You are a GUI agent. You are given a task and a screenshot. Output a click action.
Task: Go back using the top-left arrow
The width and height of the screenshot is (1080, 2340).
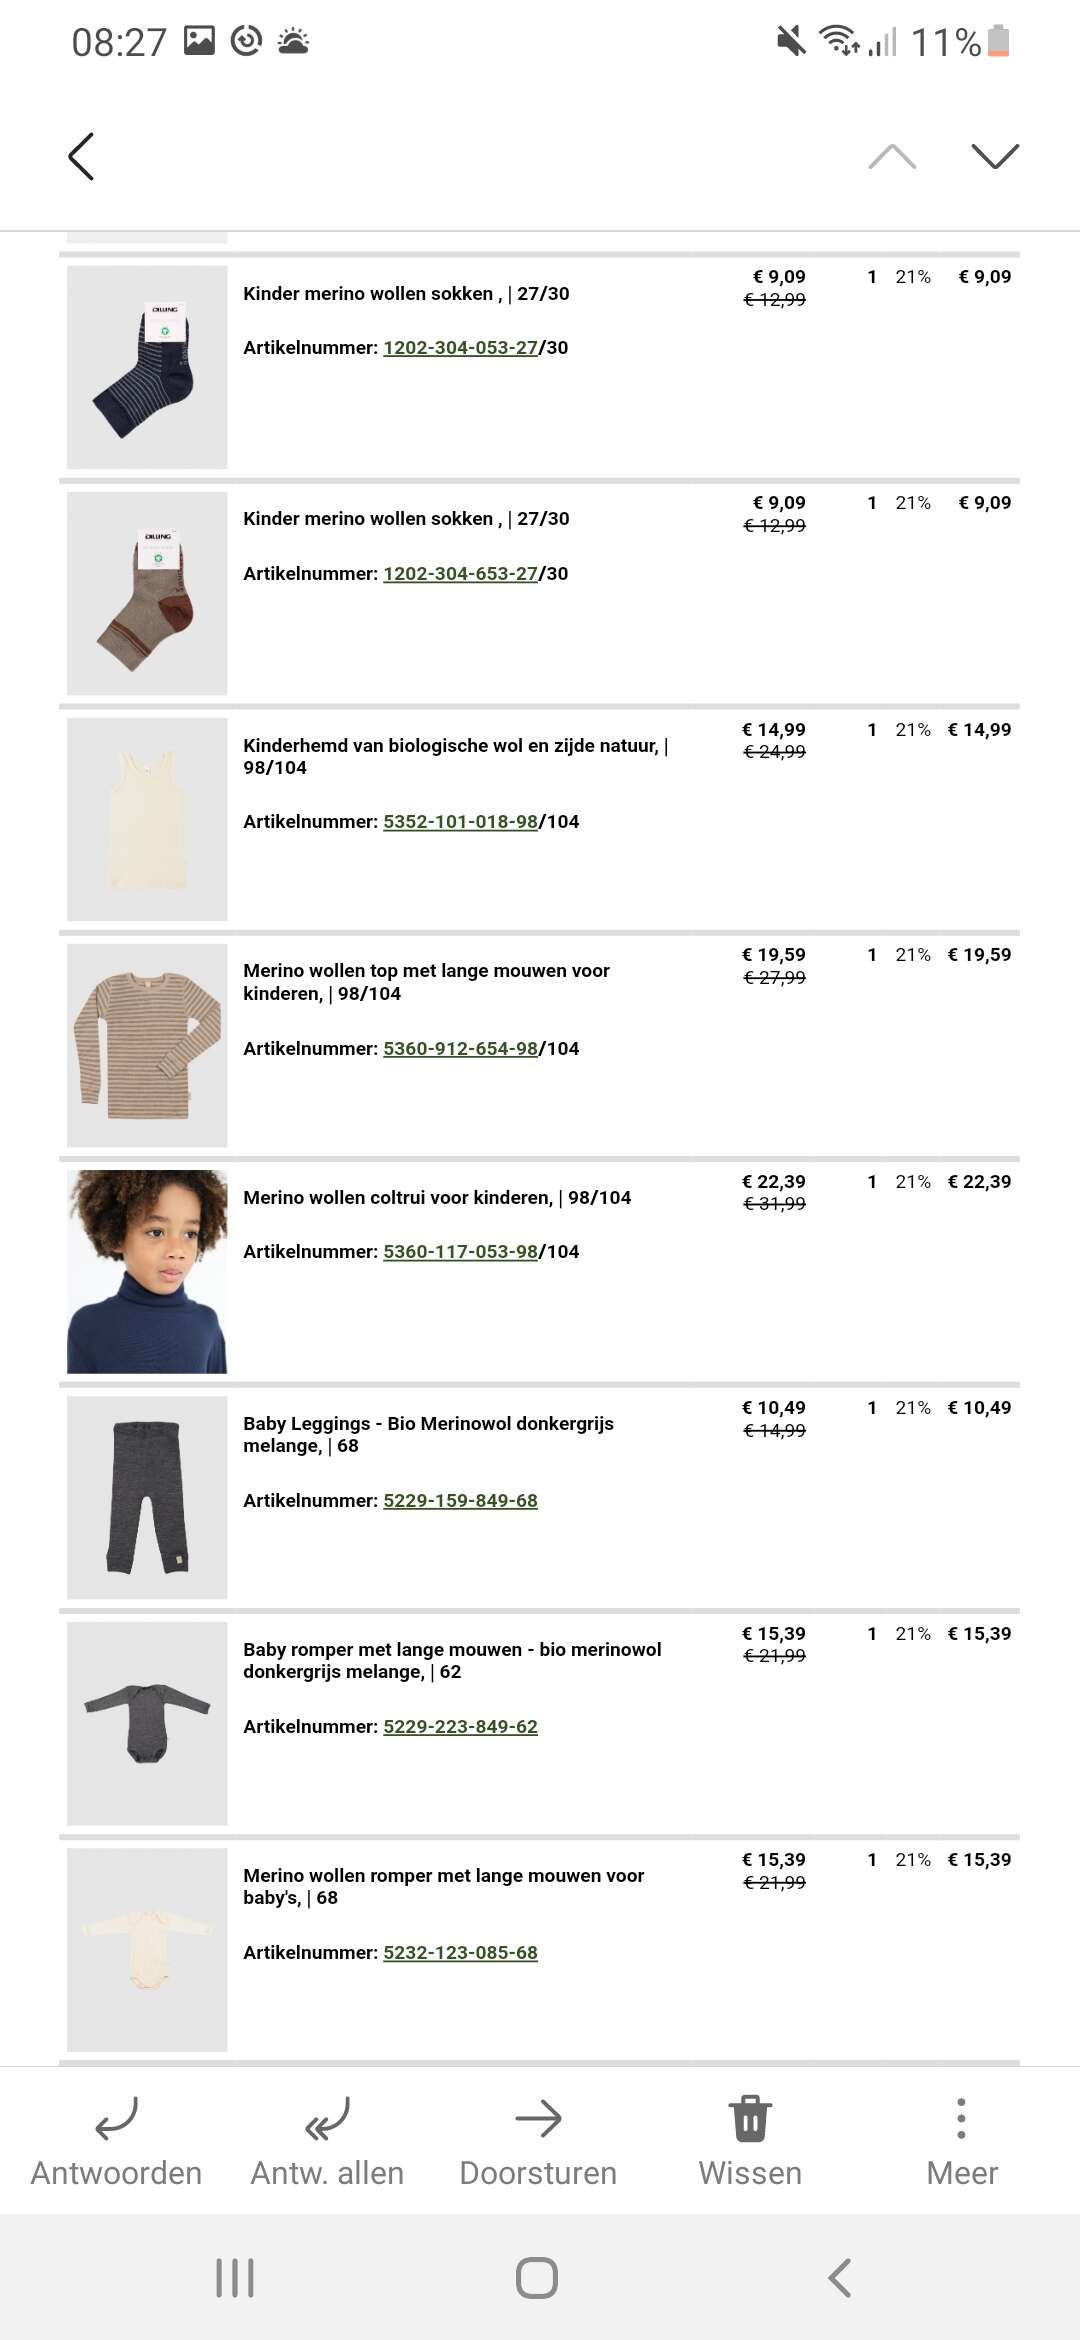(81, 156)
